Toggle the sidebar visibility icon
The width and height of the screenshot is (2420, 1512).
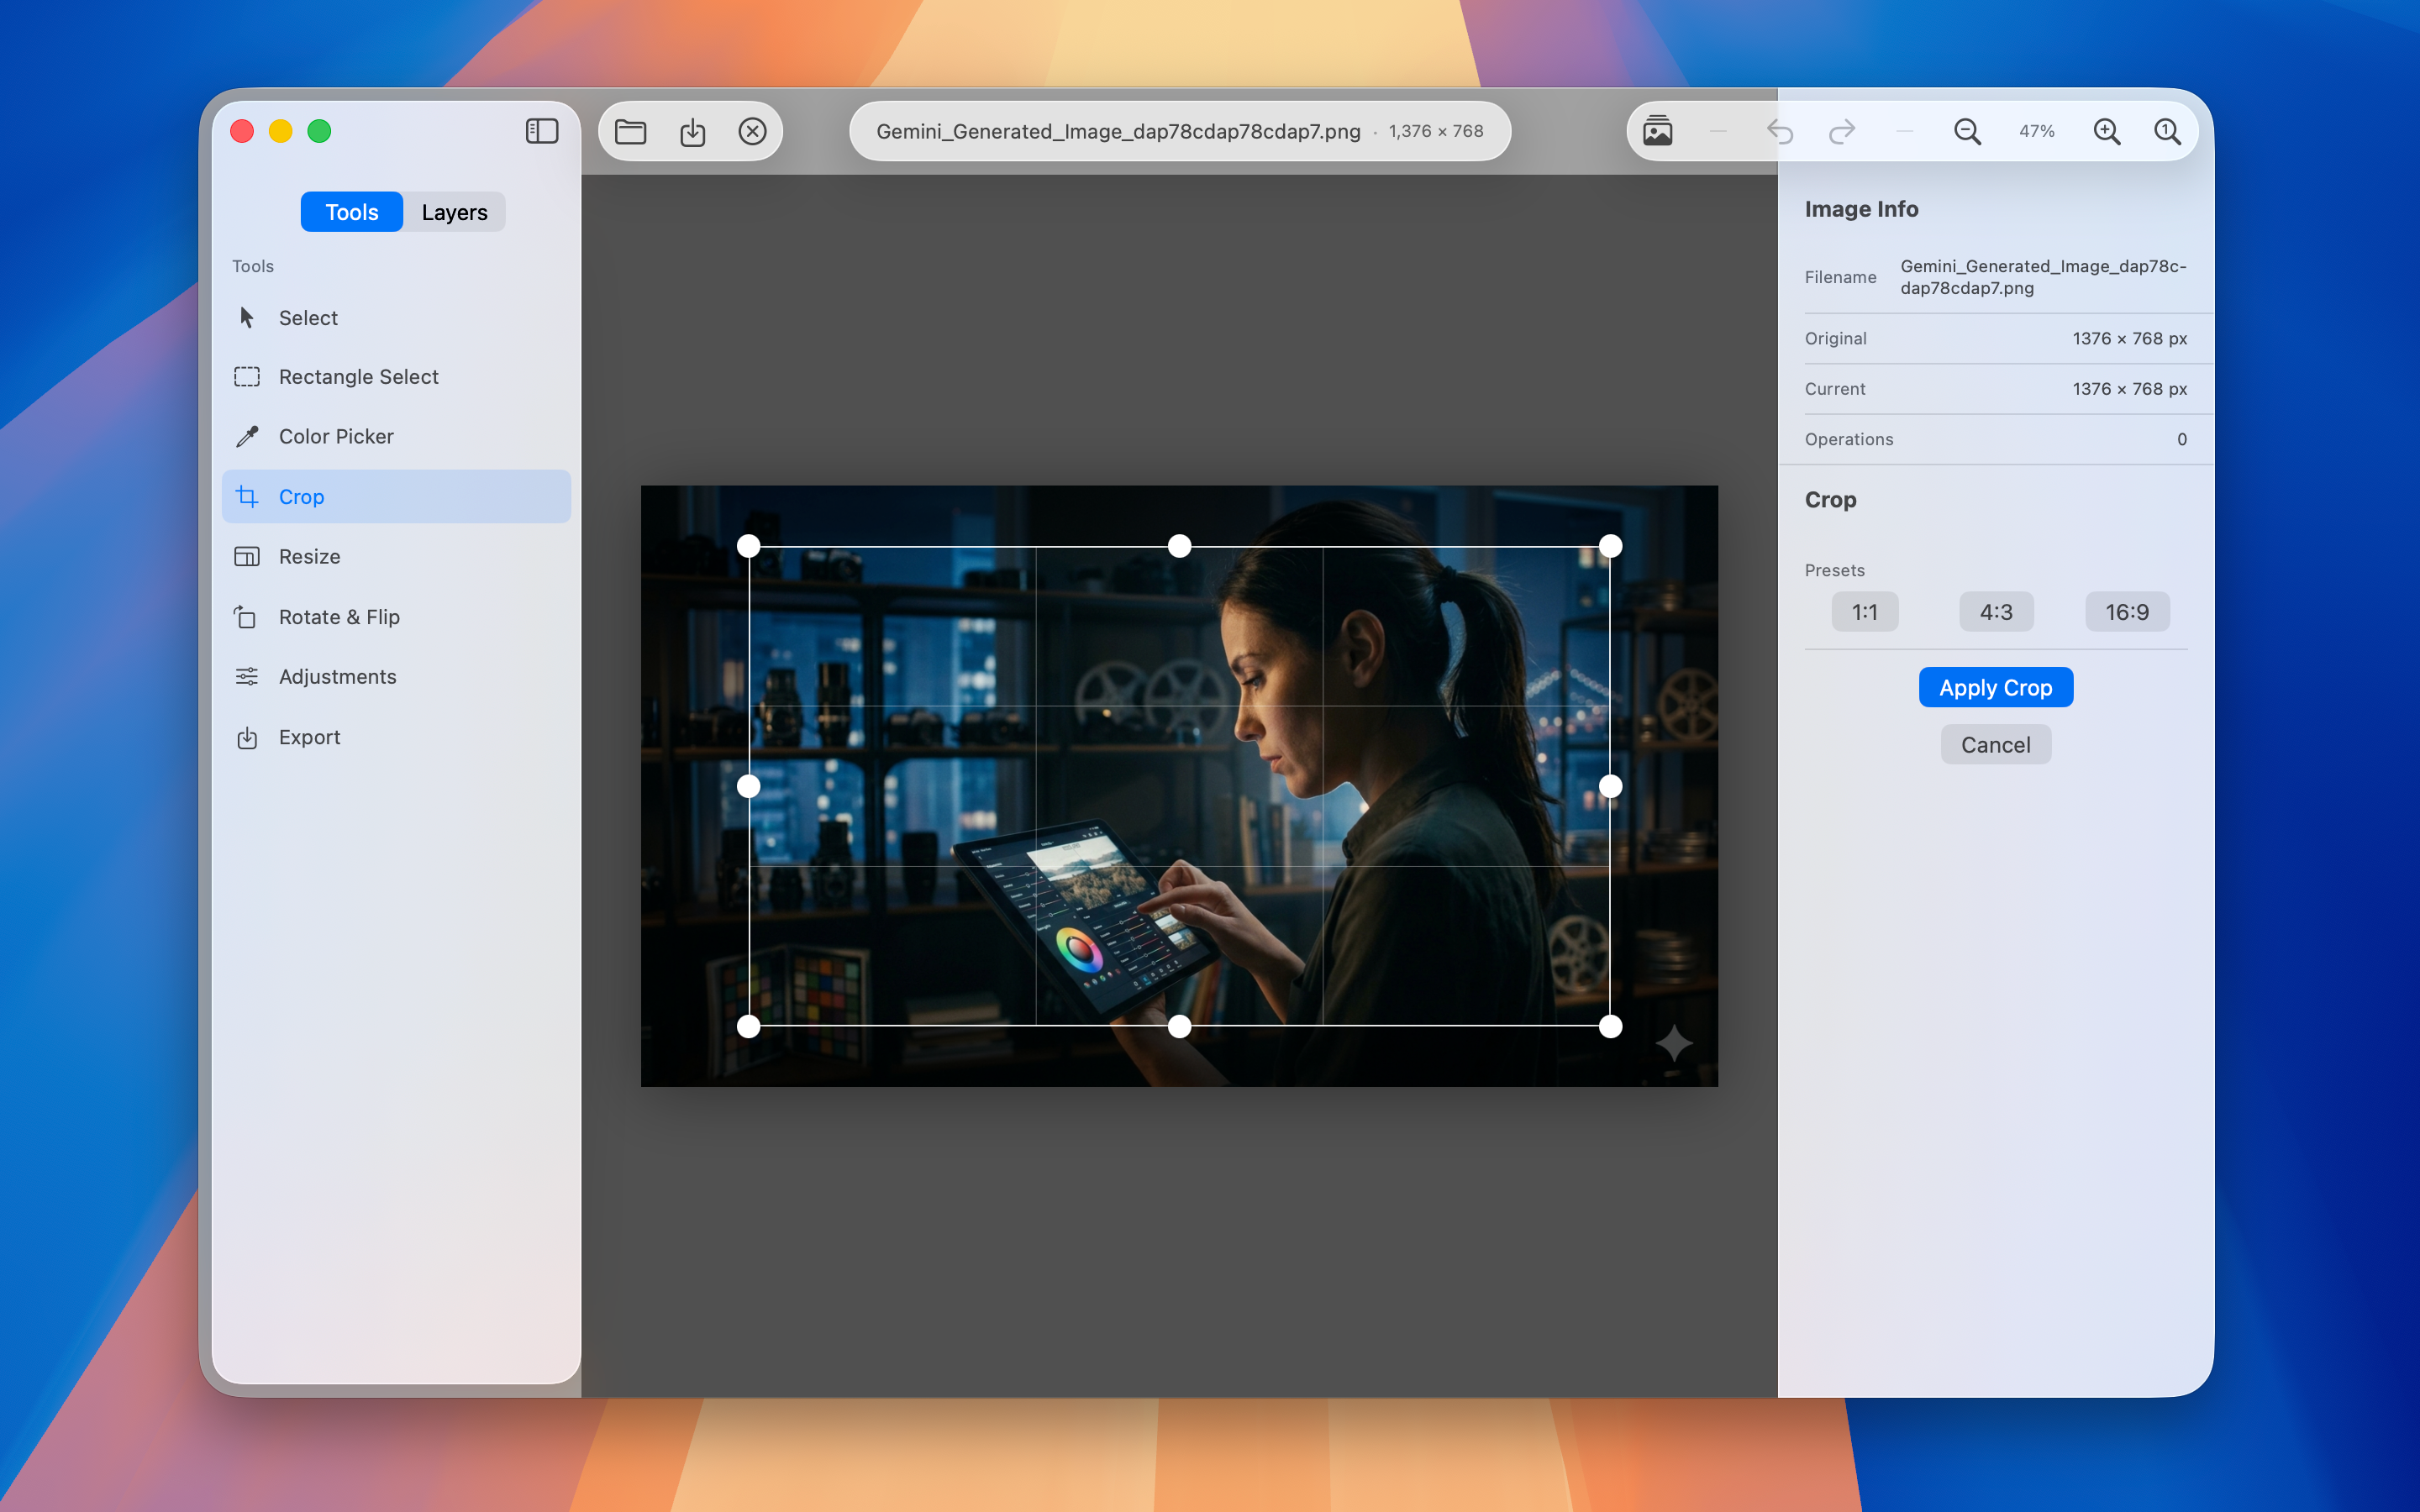[x=541, y=131]
